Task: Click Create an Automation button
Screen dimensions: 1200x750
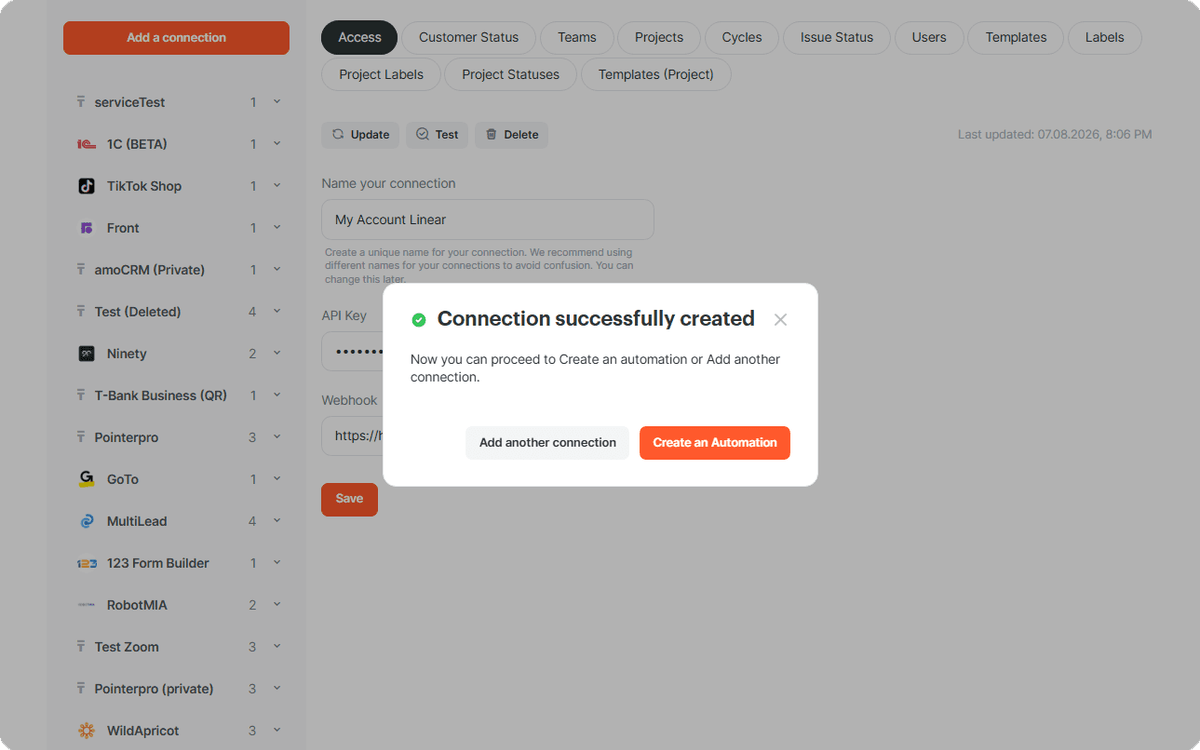Action: tap(715, 443)
